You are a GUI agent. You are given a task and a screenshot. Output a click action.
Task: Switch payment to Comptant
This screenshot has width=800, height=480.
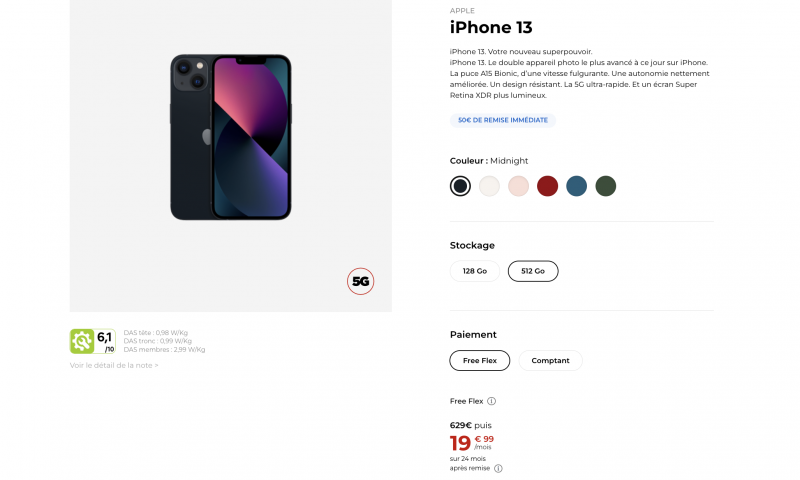click(550, 360)
